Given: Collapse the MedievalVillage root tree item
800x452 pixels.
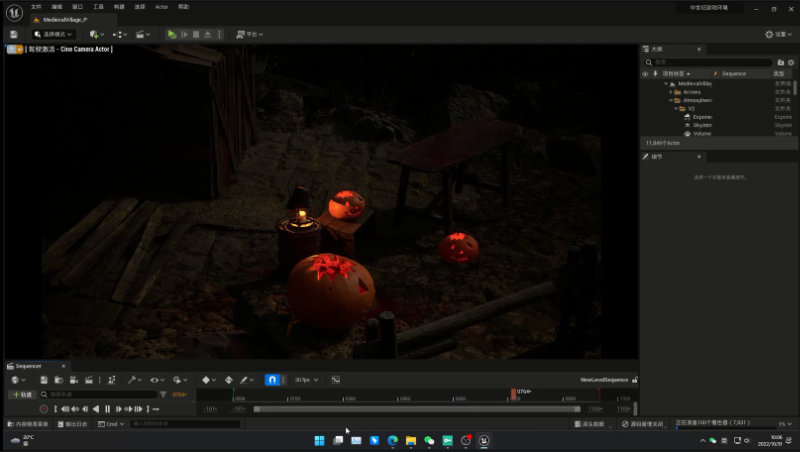Looking at the screenshot, I should click(x=666, y=84).
